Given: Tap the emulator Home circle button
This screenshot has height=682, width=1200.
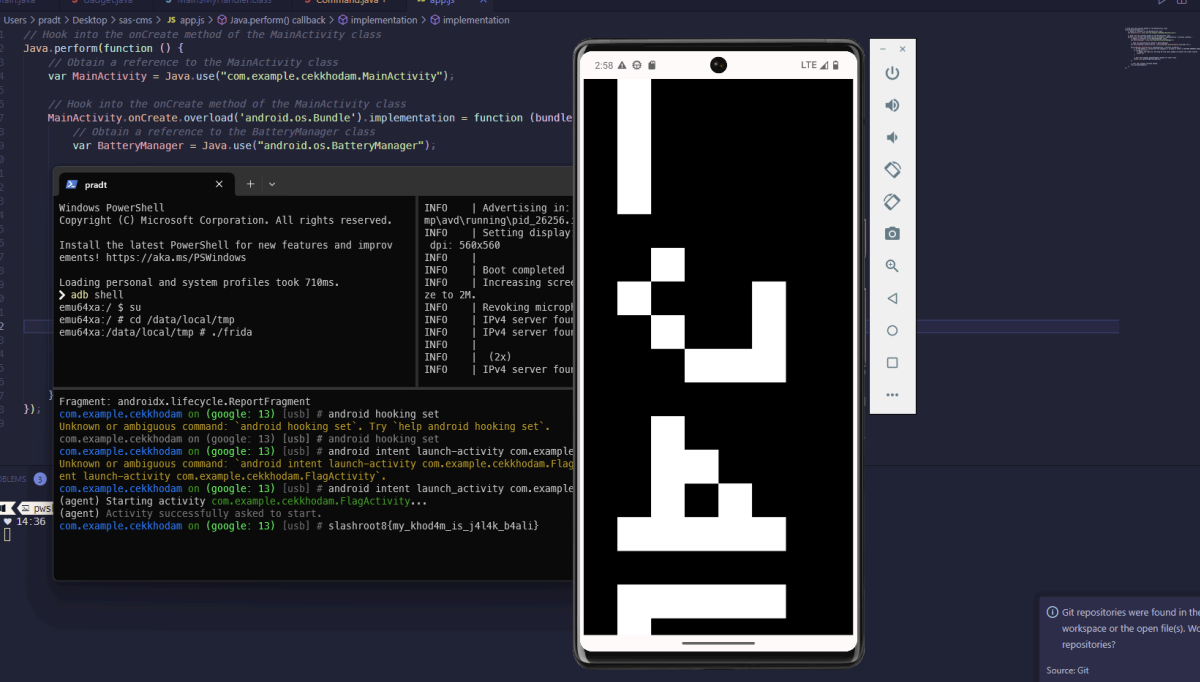Looking at the screenshot, I should tap(892, 330).
